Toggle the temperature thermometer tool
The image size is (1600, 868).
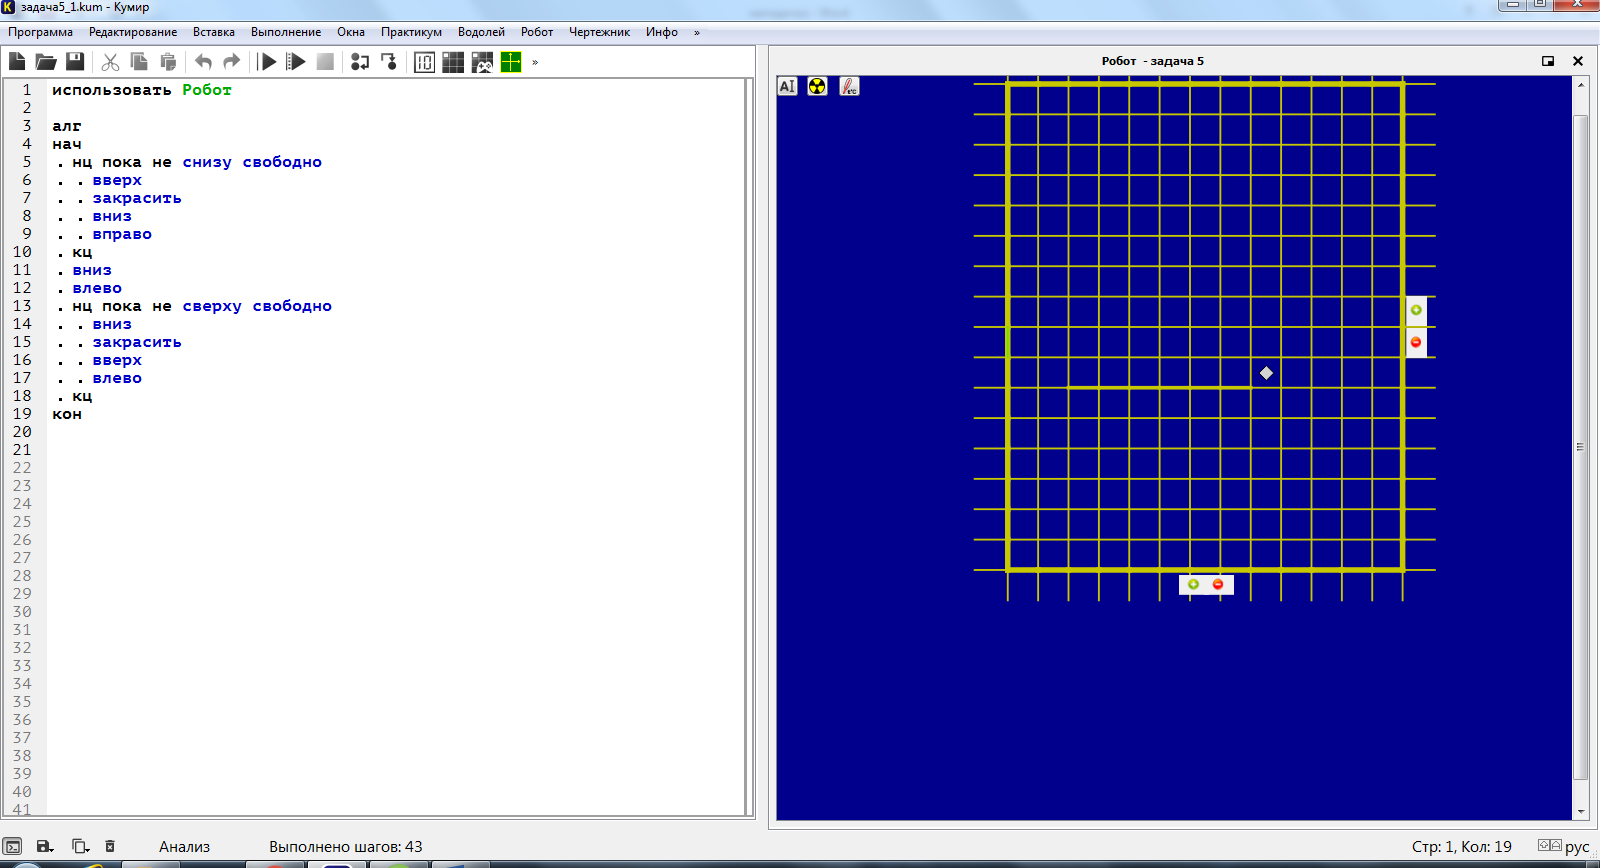click(849, 86)
